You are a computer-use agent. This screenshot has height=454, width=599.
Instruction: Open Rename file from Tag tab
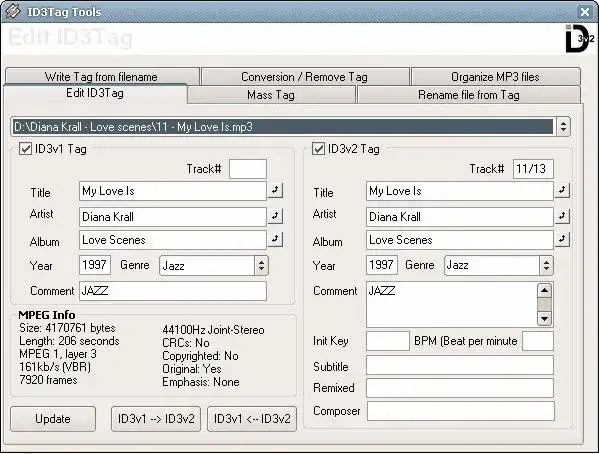coord(469,94)
